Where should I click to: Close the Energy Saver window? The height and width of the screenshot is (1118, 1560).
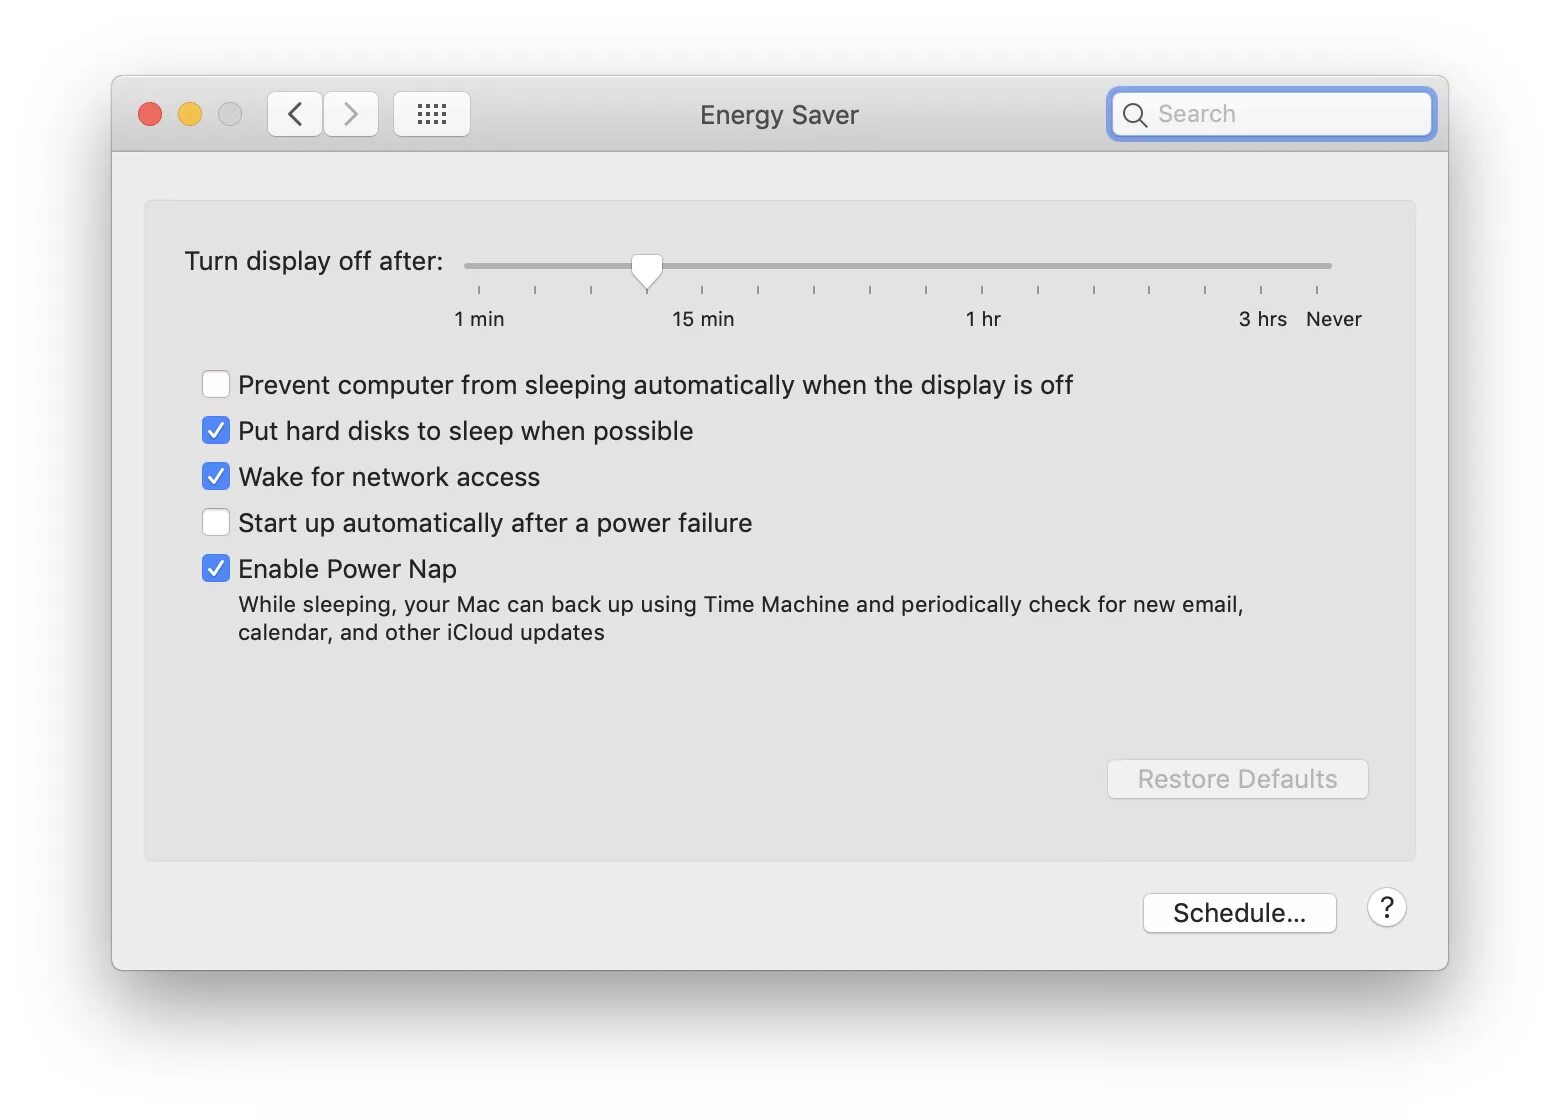click(150, 114)
